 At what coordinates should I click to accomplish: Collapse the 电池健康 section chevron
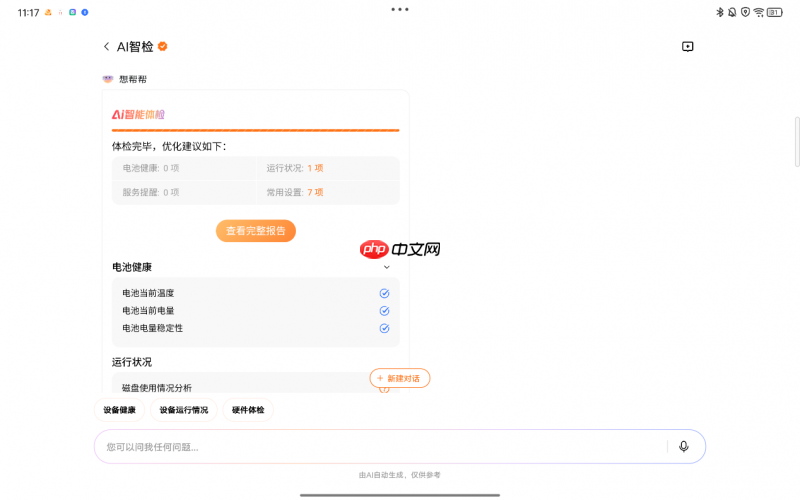point(387,267)
